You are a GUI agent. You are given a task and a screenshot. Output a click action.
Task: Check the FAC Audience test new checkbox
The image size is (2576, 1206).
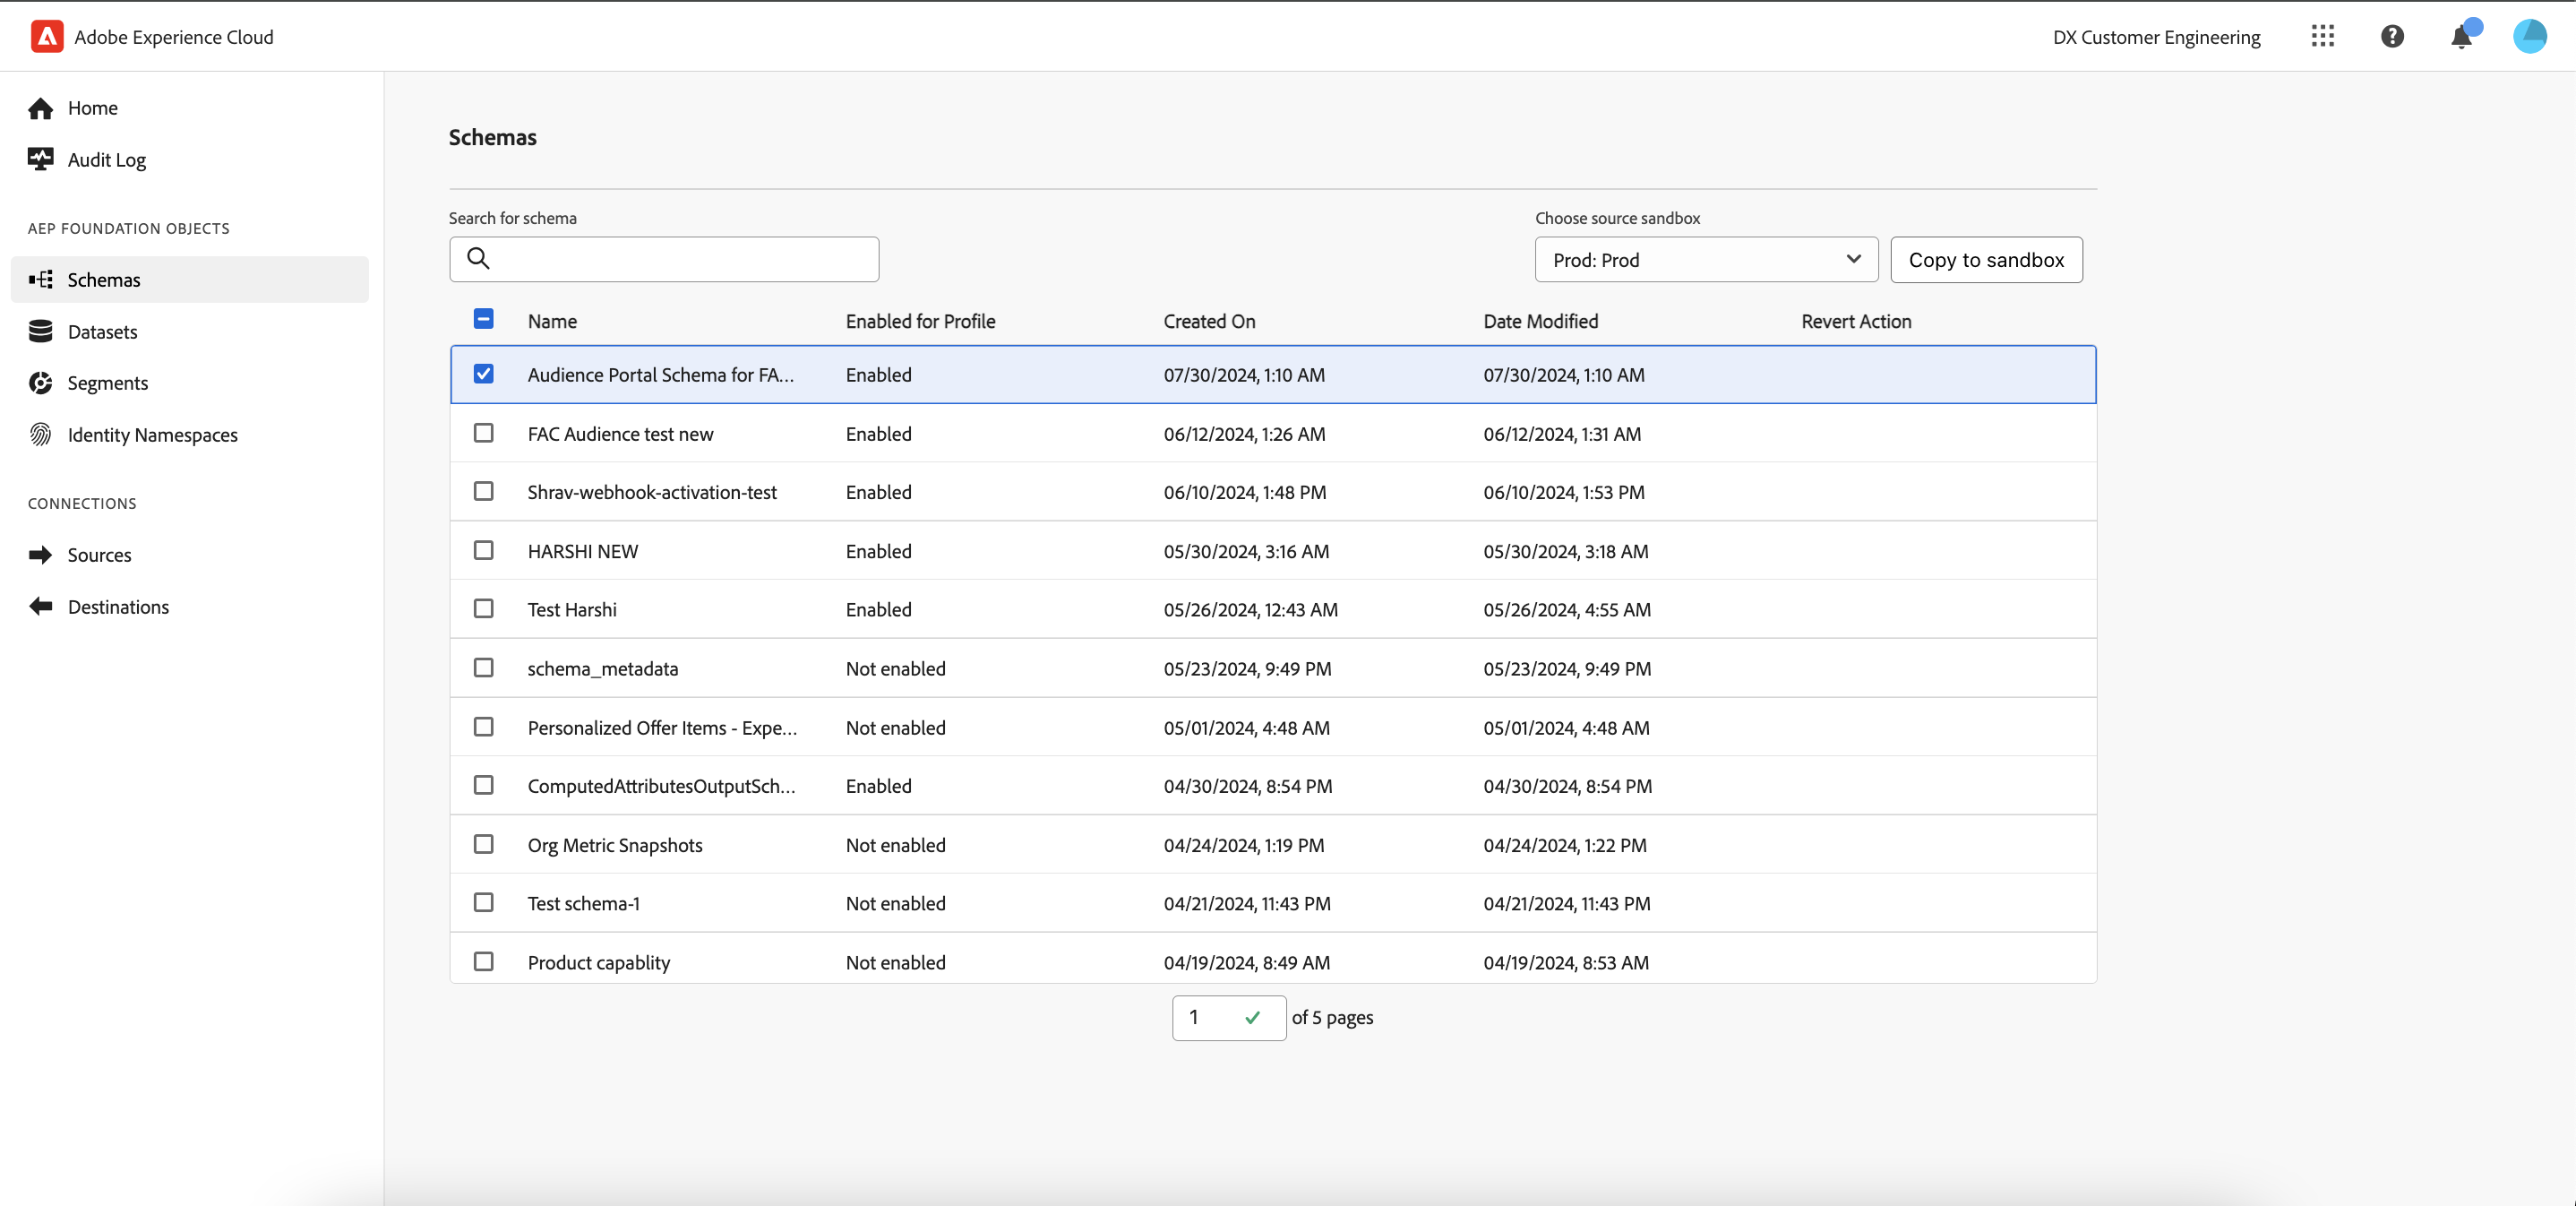[x=483, y=433]
